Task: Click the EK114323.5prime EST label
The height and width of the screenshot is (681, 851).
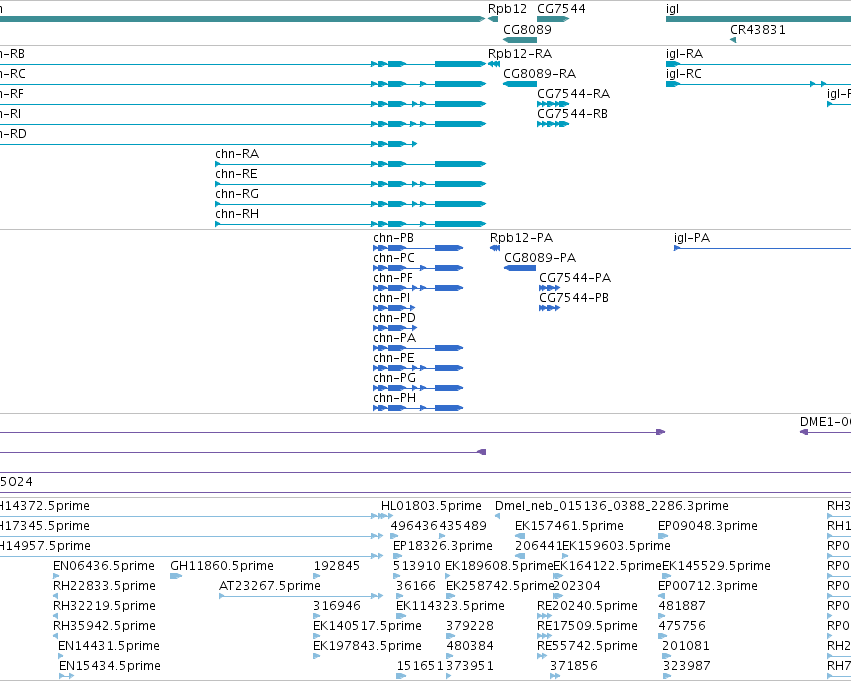Action: 450,606
